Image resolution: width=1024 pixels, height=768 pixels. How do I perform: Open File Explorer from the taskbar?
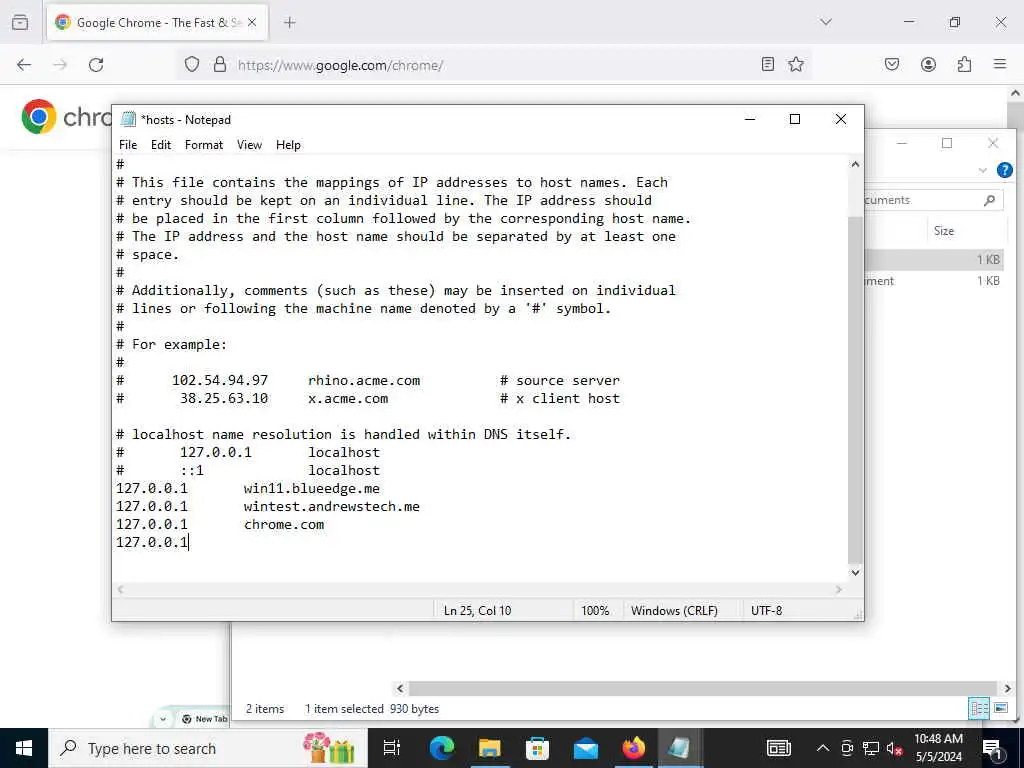(x=489, y=748)
